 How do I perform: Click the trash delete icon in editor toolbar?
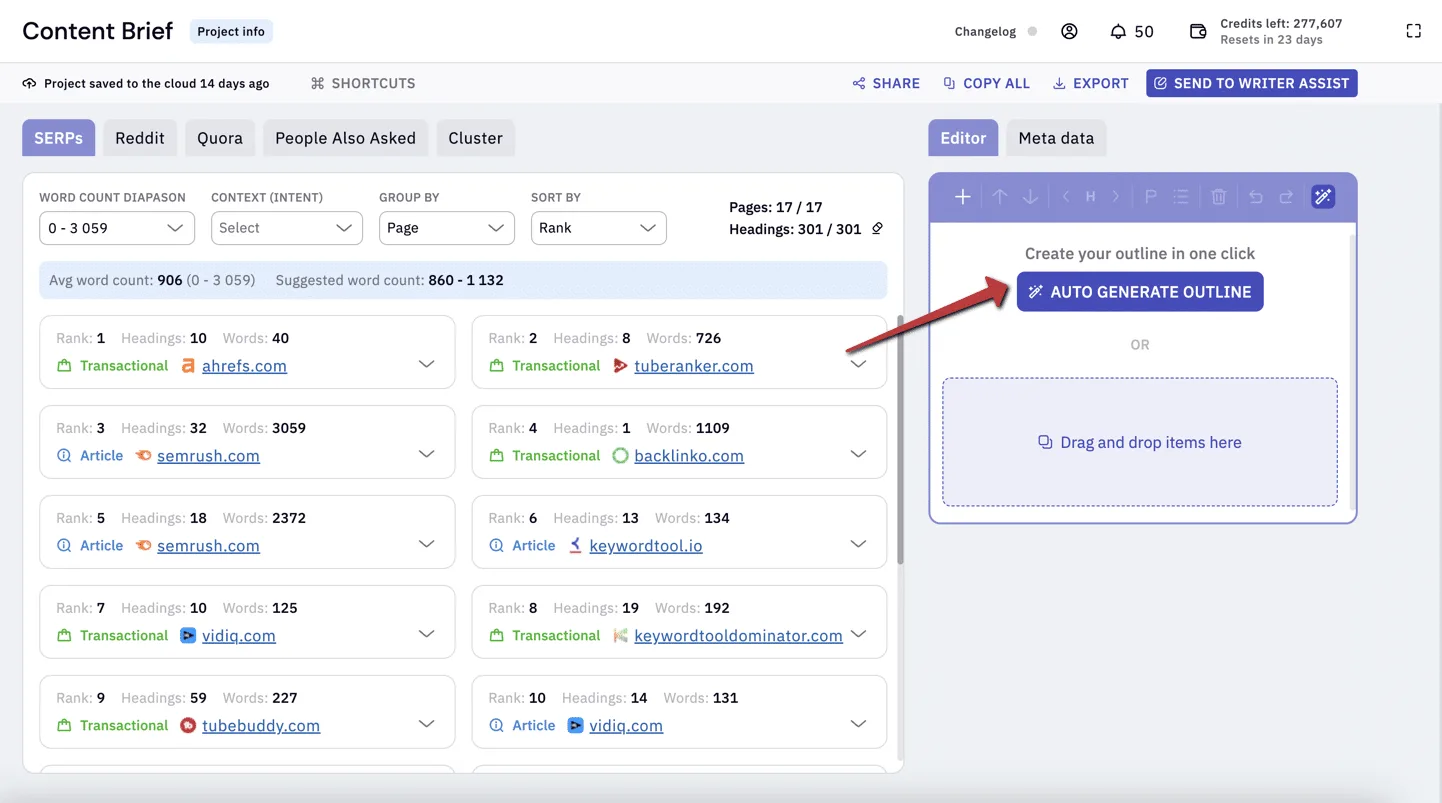[x=1218, y=197]
